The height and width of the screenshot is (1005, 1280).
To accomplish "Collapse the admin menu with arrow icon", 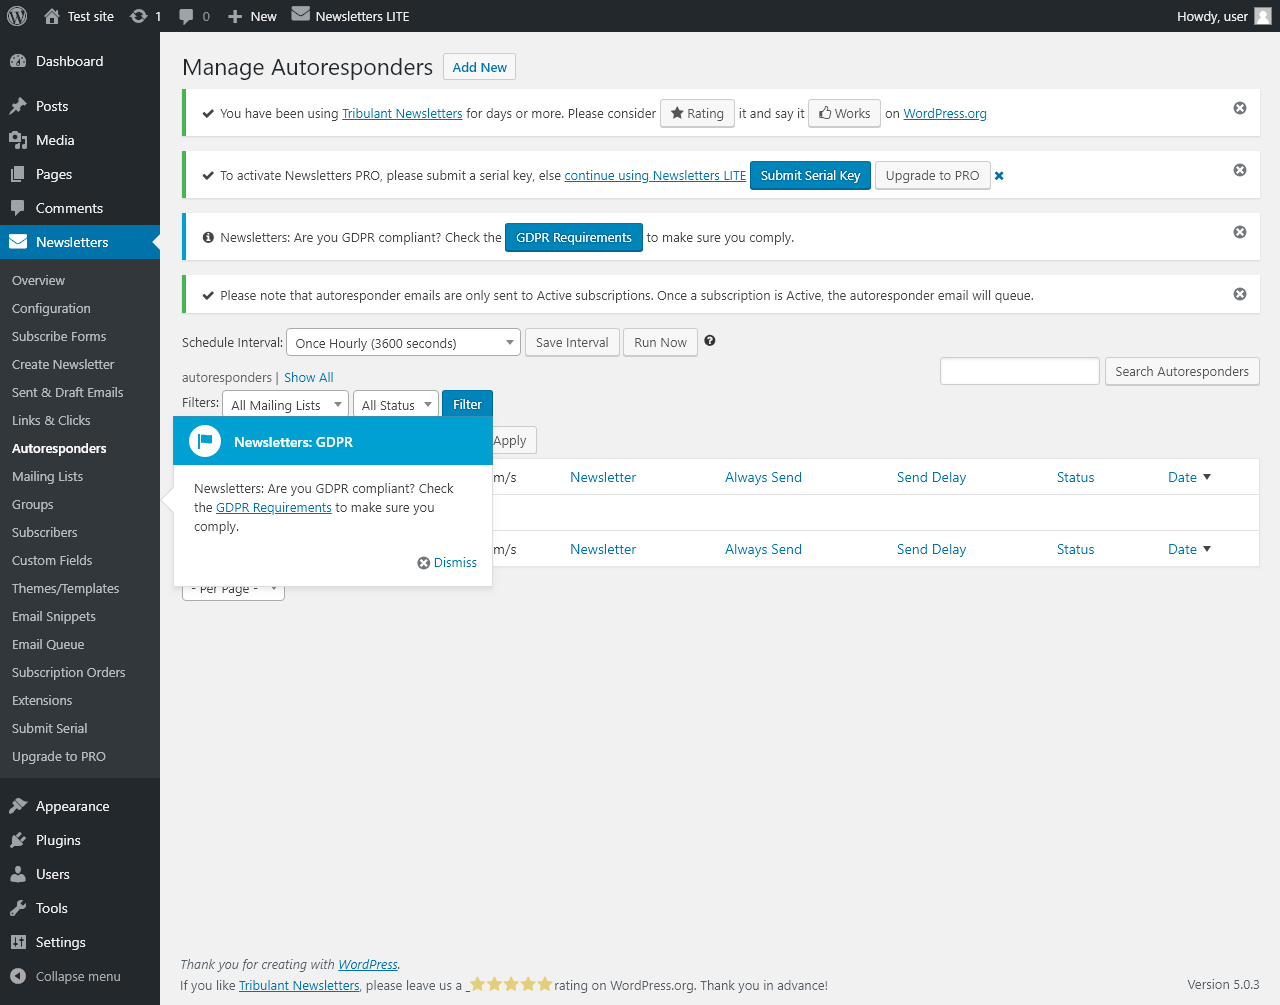I will (18, 976).
